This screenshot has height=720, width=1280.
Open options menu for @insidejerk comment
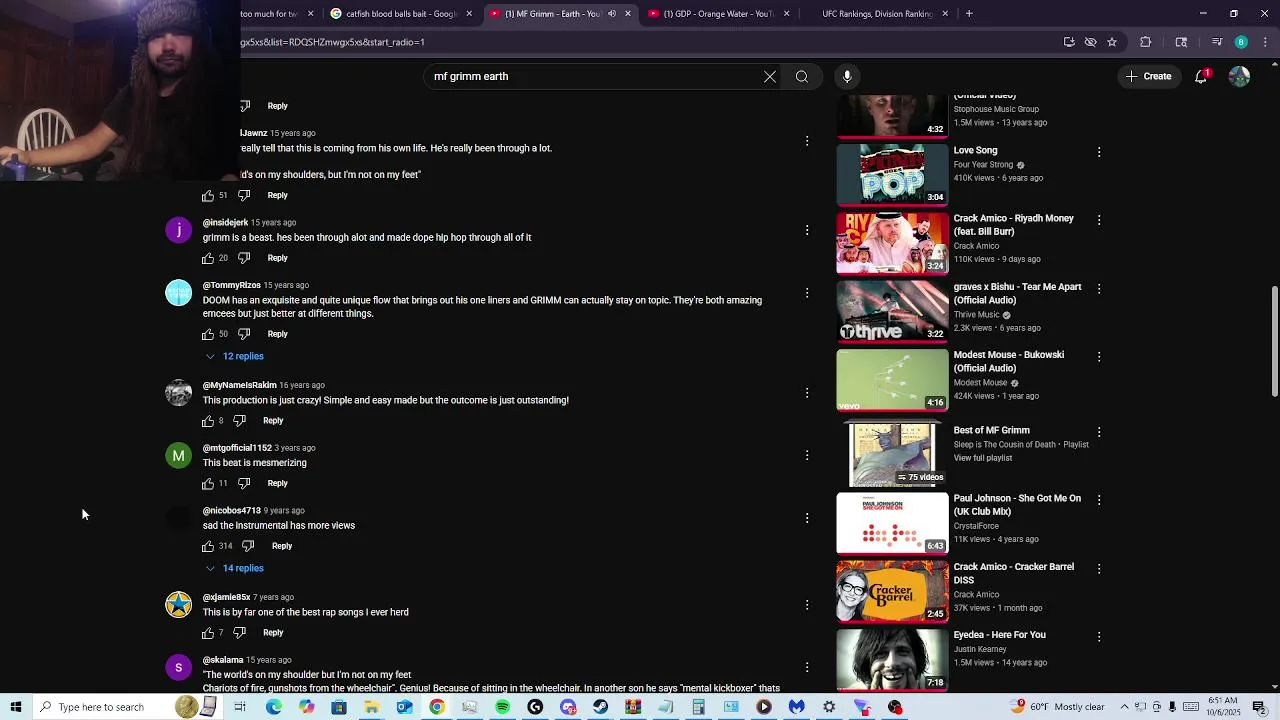point(807,230)
